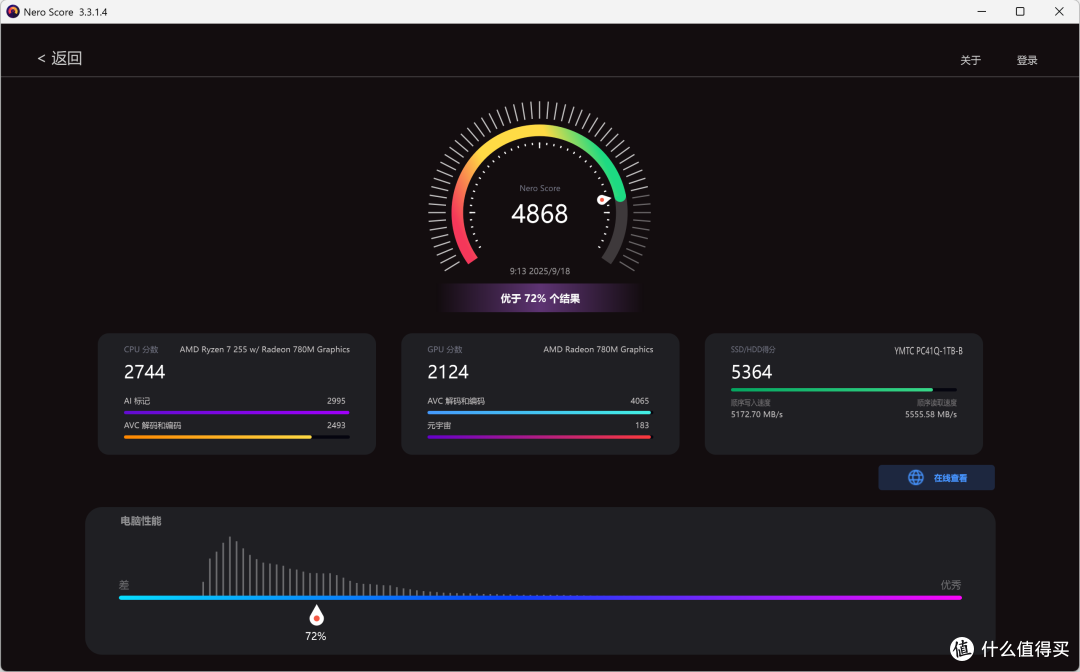Click the CPU AI 标记 value 2995
The height and width of the screenshot is (672, 1080).
pyautogui.click(x=336, y=401)
